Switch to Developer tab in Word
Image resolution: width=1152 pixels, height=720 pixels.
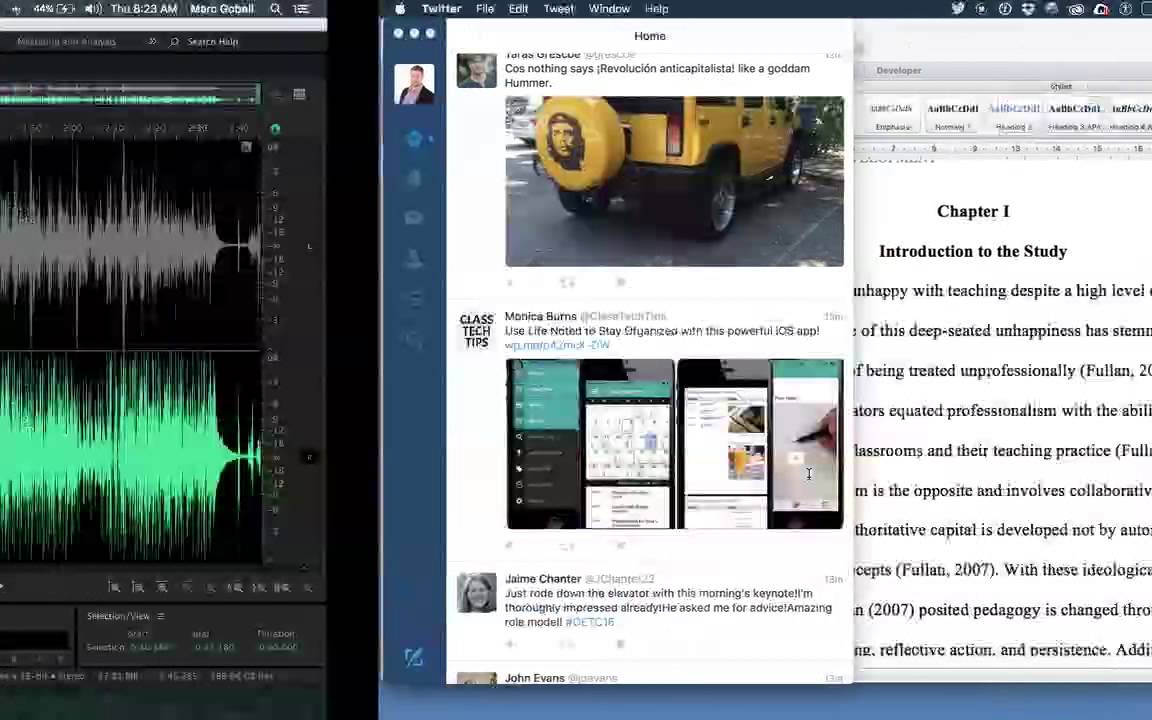(x=899, y=71)
